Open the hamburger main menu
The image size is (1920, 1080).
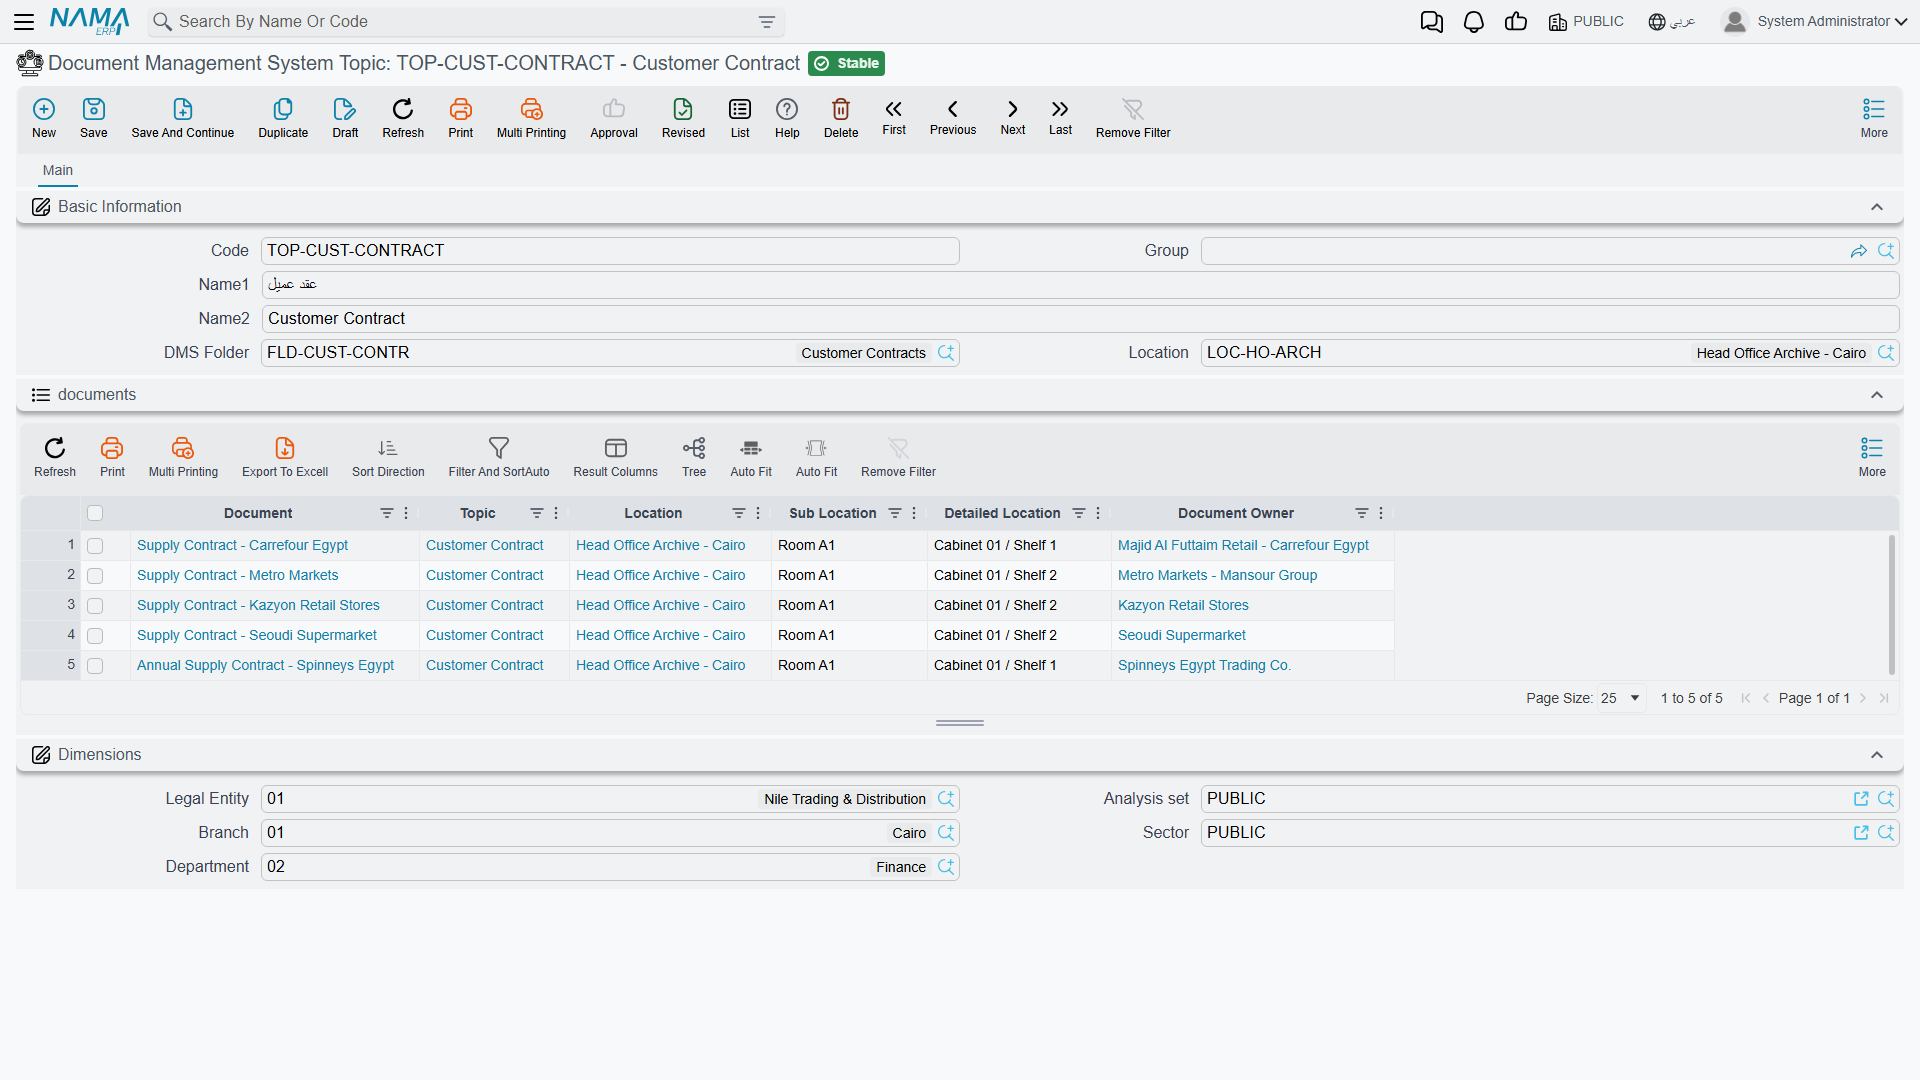(x=24, y=22)
